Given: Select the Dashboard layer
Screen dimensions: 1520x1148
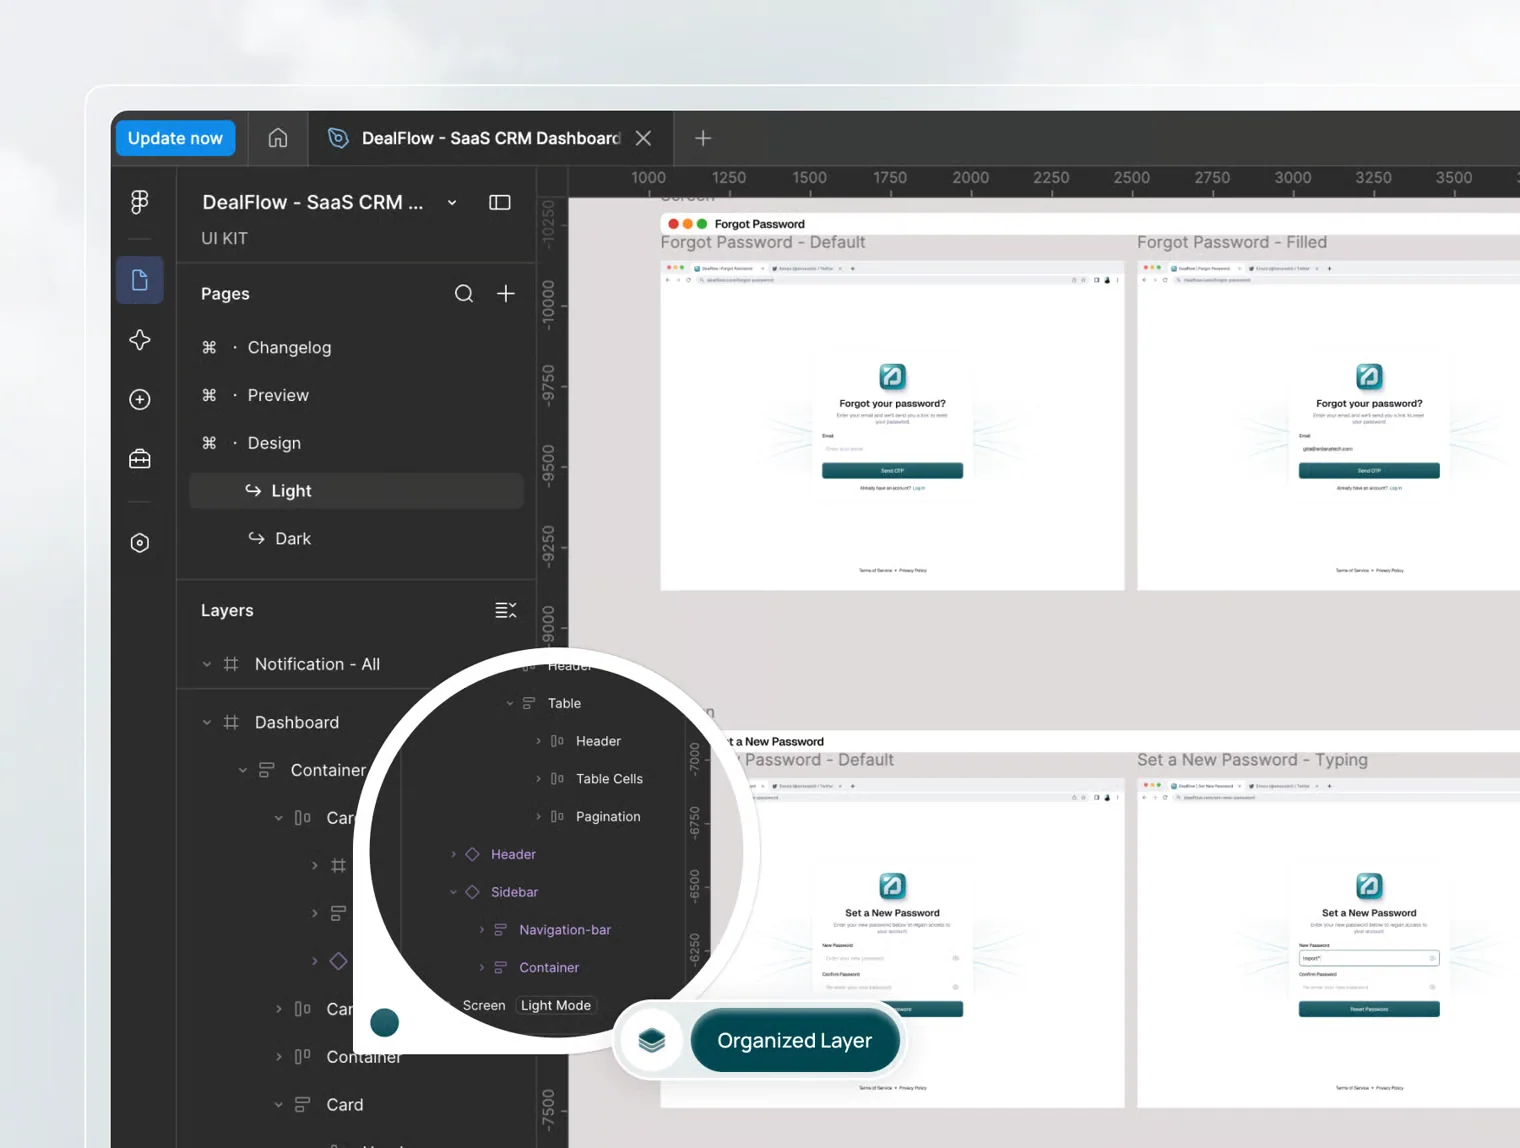Looking at the screenshot, I should click(x=296, y=722).
